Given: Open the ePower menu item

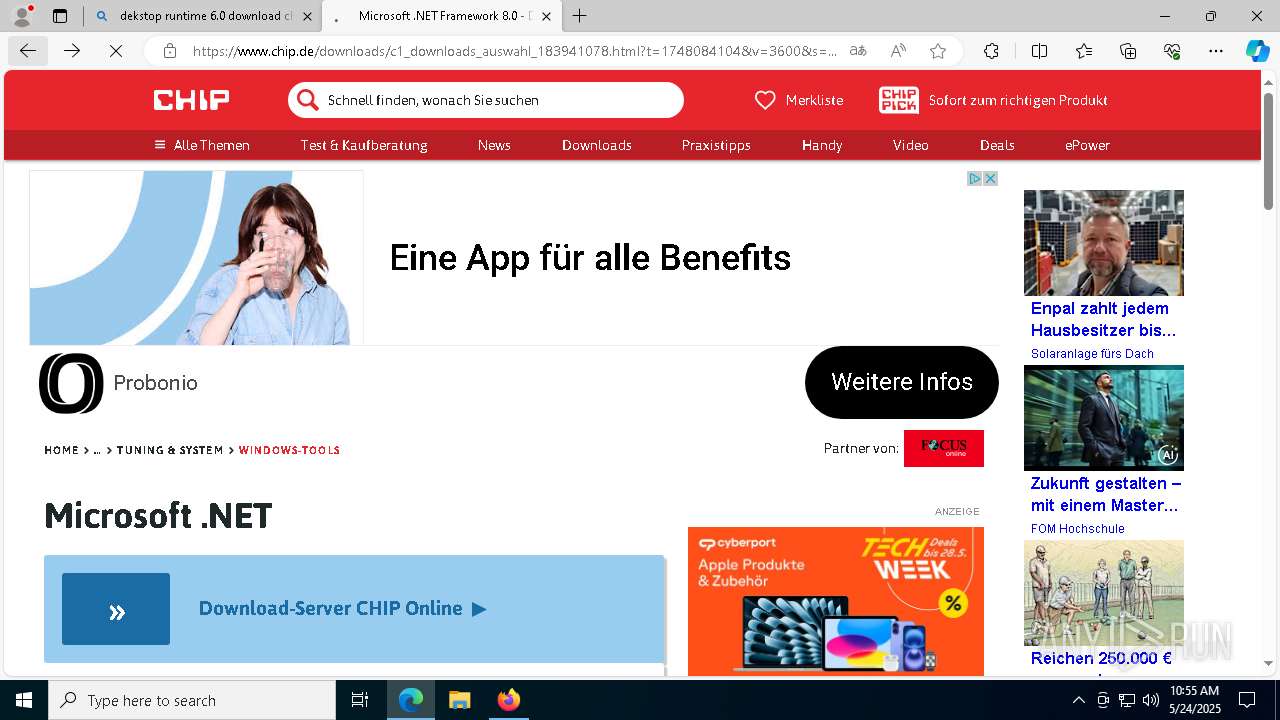Looking at the screenshot, I should [x=1088, y=145].
